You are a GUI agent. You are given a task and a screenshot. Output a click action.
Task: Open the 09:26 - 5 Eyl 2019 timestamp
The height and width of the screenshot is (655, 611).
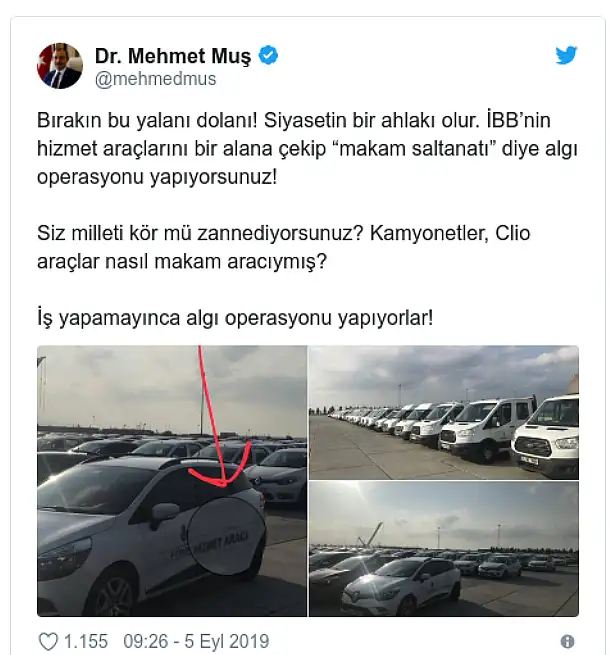[196, 641]
